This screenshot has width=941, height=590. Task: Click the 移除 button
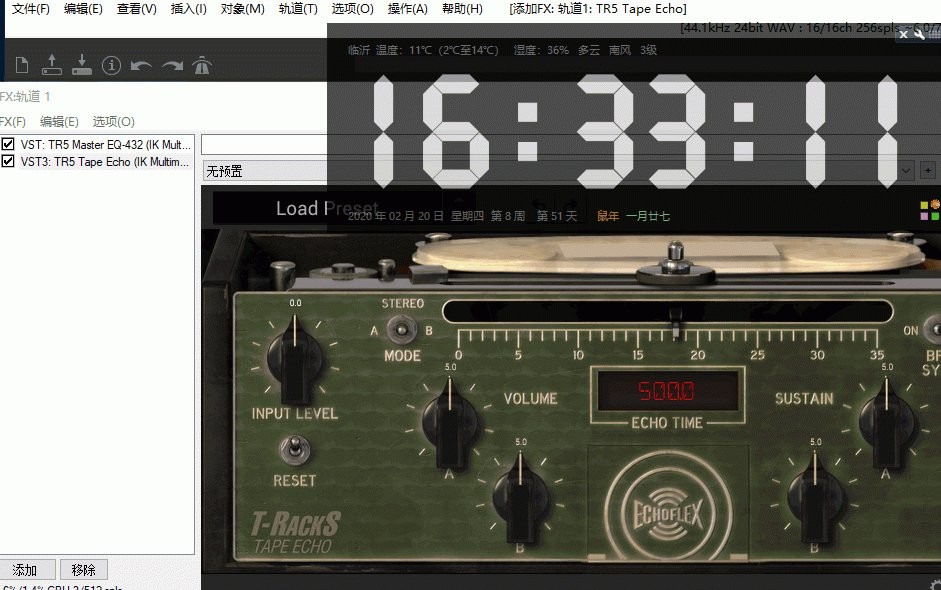tap(84, 569)
